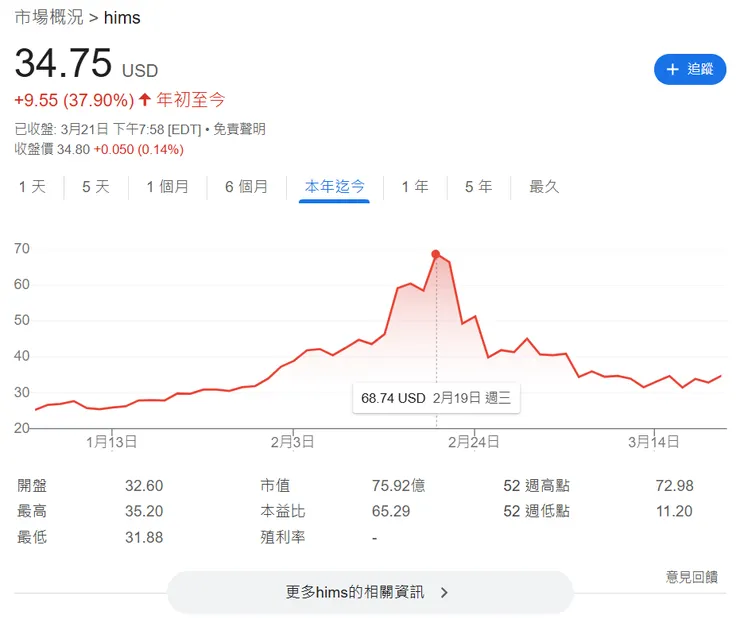Click the 2月3日 axis label
Image resolution: width=740 pixels, height=618 pixels.
coord(293,442)
